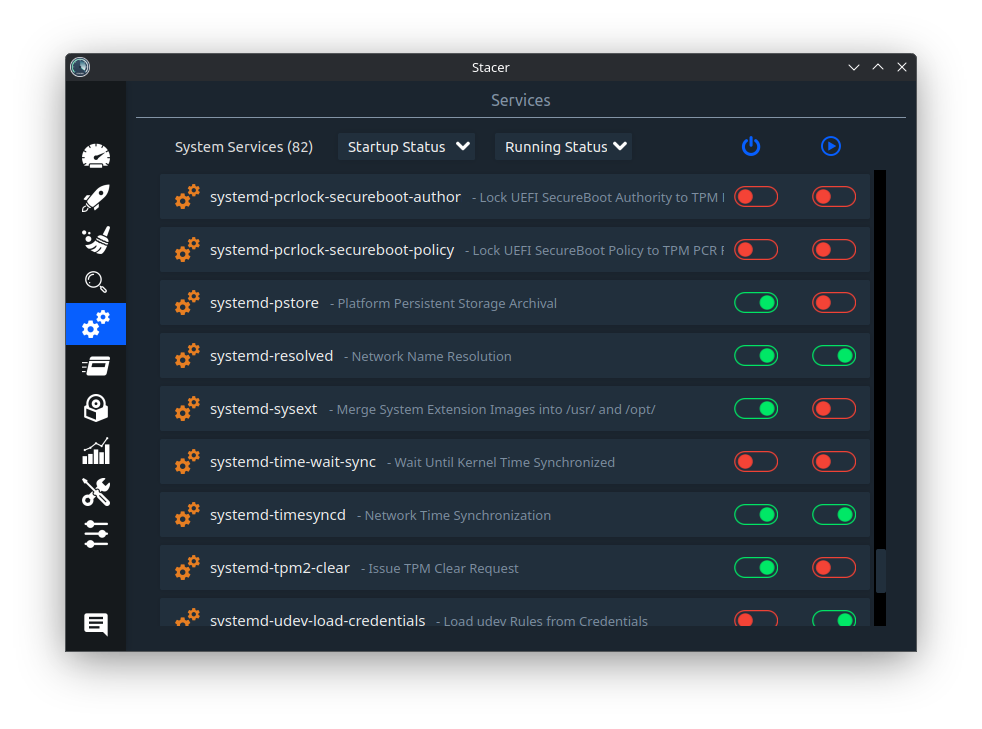Enable startup toggle for systemd-time-wait-sync
The image size is (982, 729).
(x=756, y=462)
